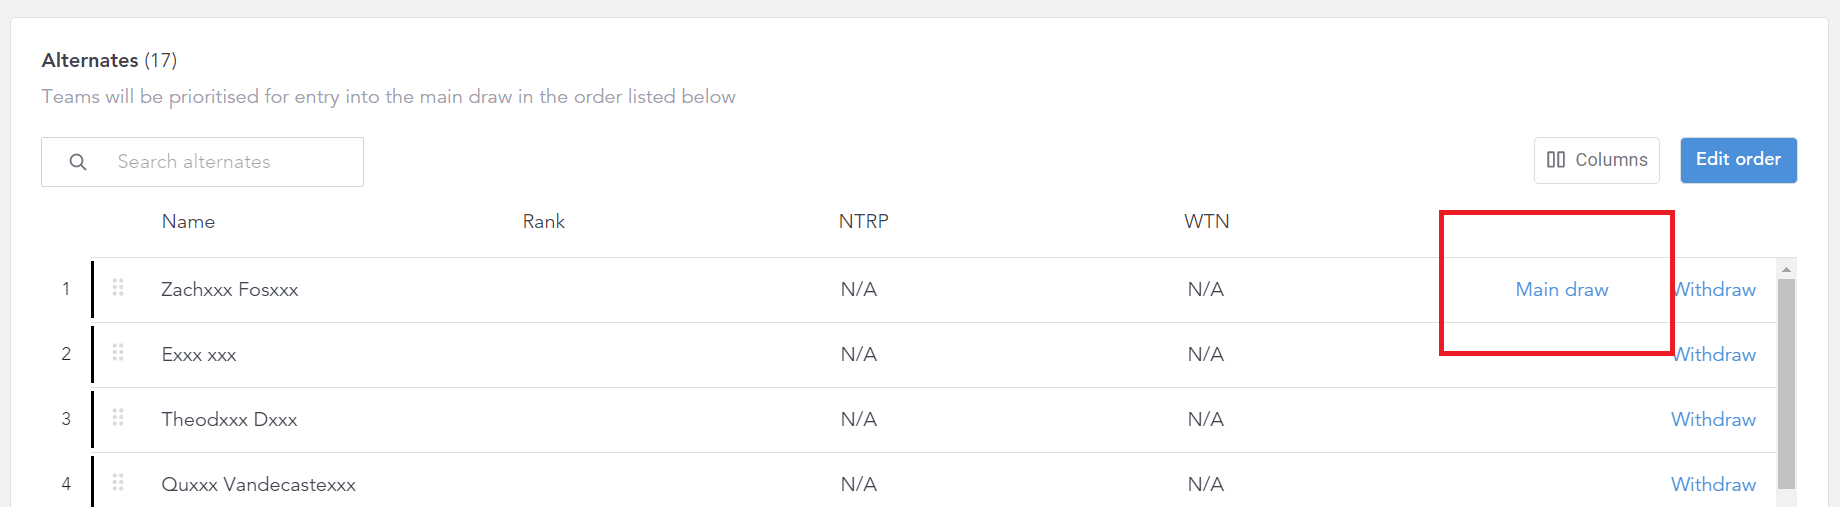
Task: Withdraw Theodxxx Dxxx from alternates
Action: (1714, 419)
